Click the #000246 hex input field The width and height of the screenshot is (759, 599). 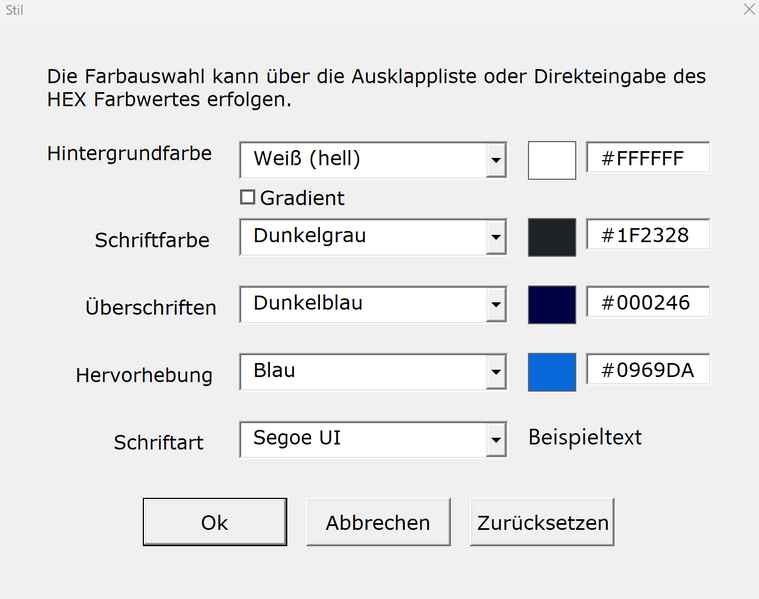[x=648, y=302]
